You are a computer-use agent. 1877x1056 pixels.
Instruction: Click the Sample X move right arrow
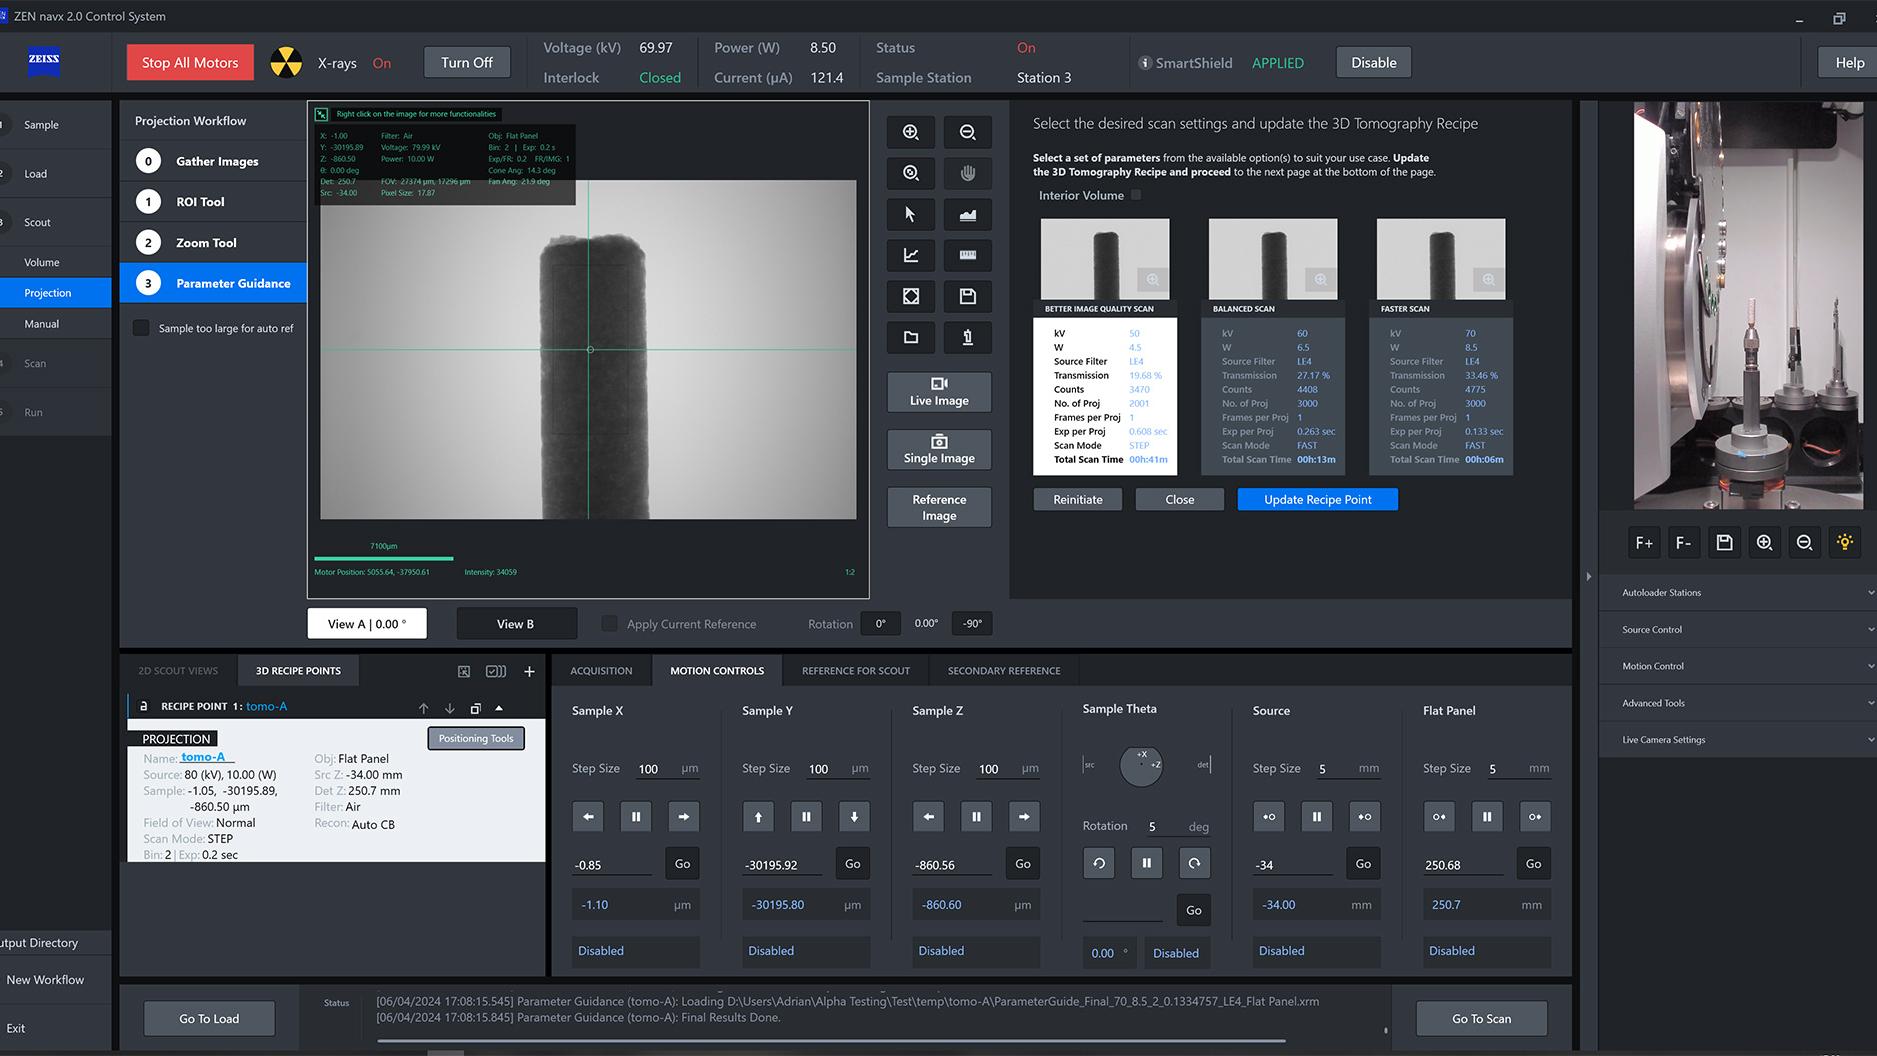tap(684, 816)
